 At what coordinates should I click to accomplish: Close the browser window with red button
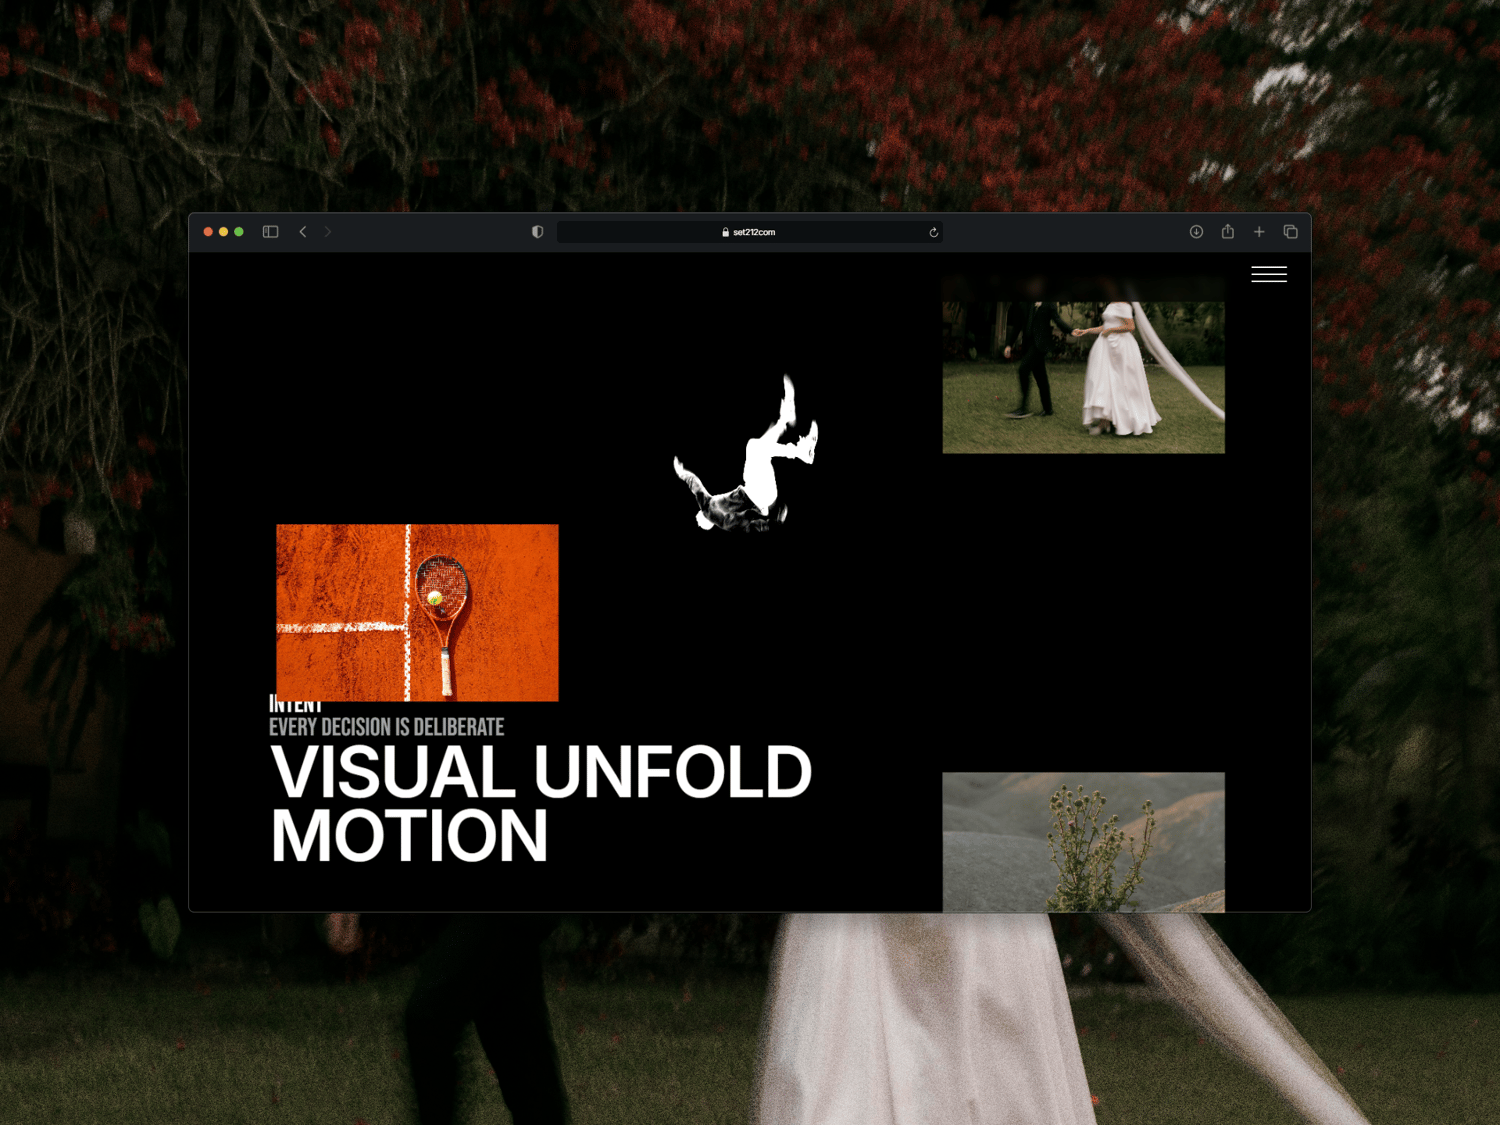point(208,232)
